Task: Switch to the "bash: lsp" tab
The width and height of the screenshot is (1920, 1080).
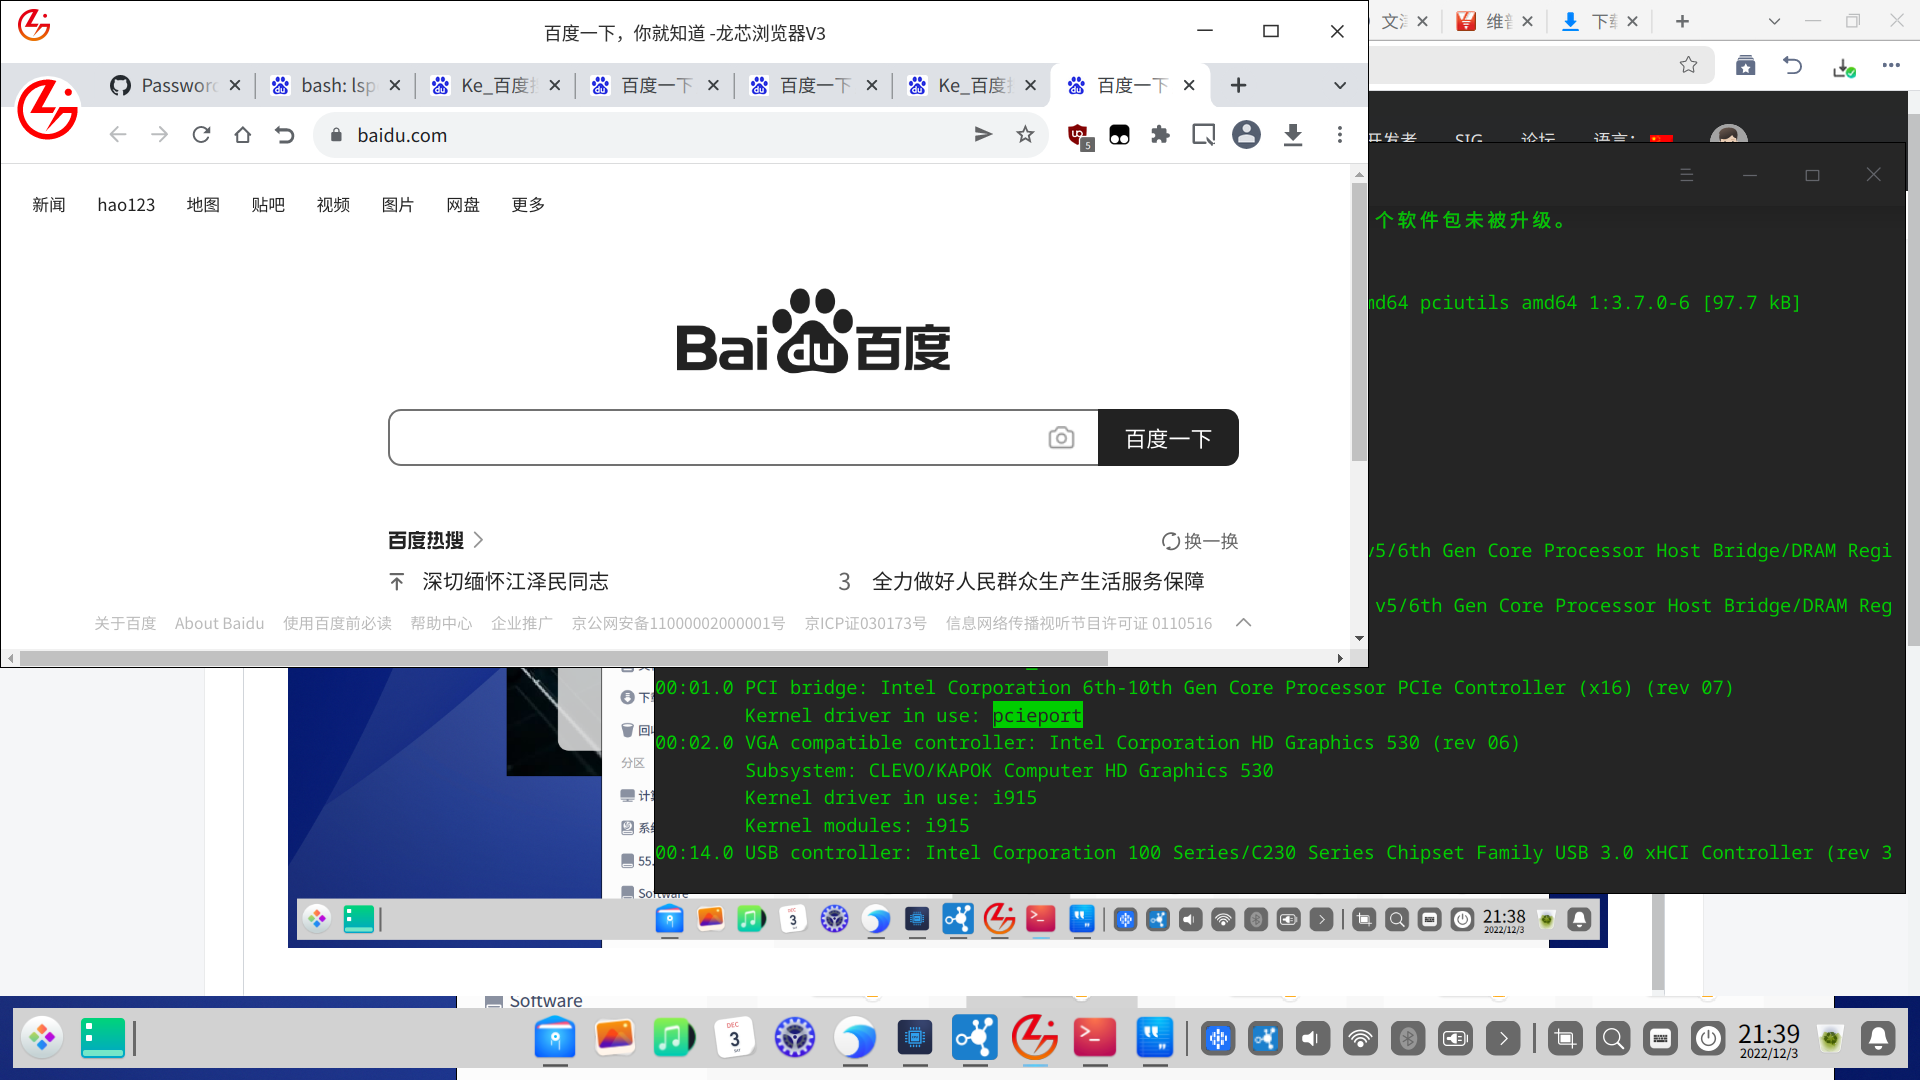Action: tap(336, 86)
